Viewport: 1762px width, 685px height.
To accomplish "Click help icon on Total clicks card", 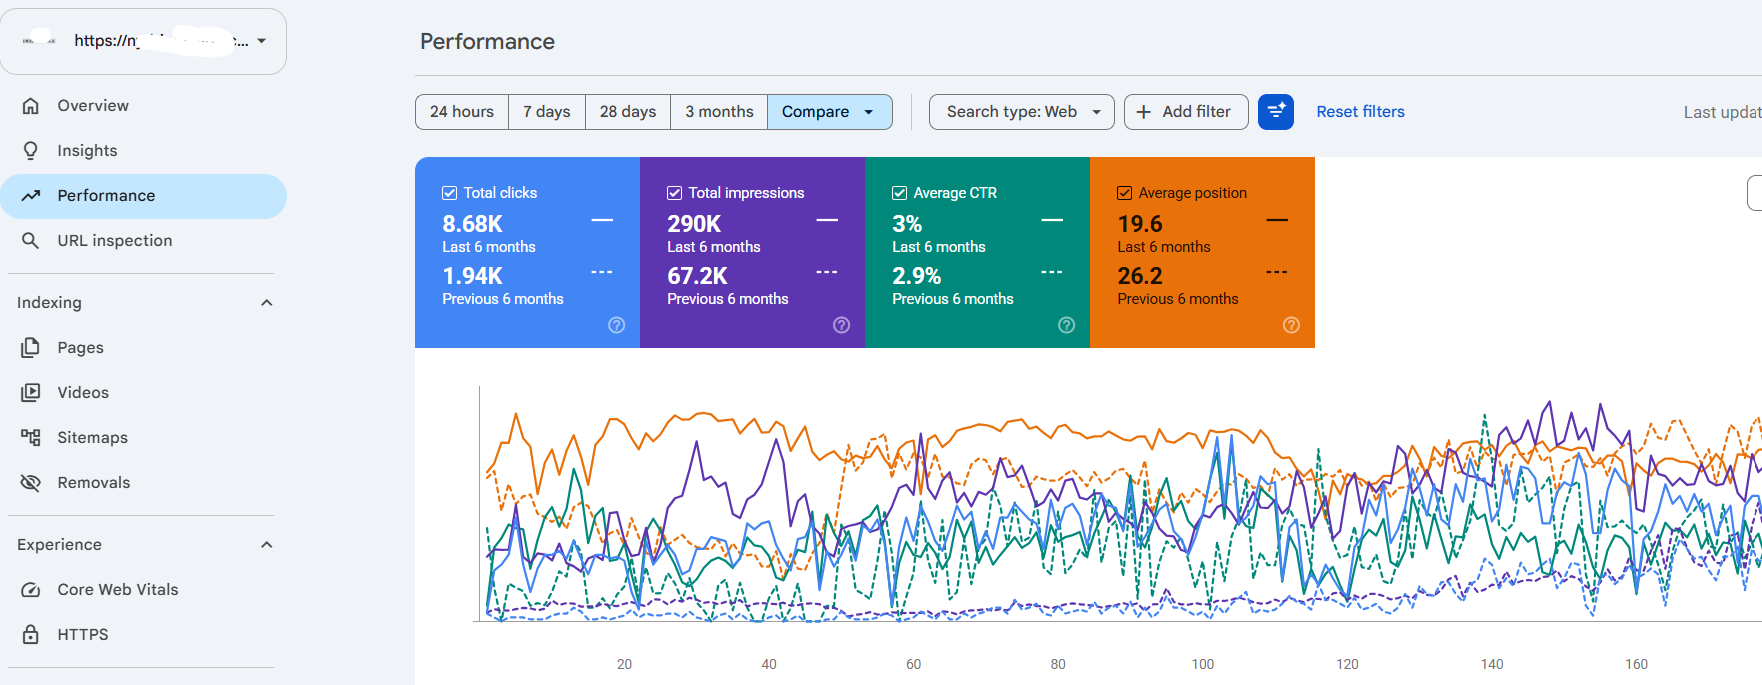I will click(x=617, y=325).
